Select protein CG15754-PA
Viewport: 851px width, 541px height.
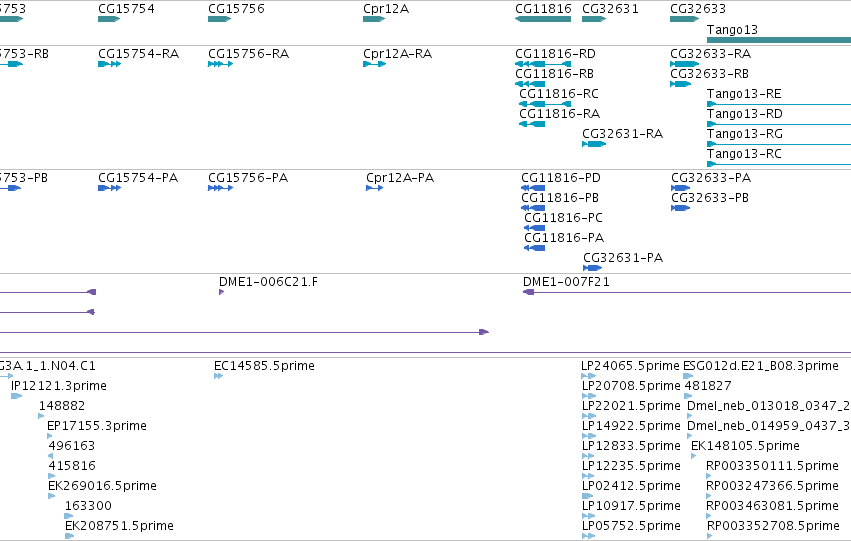138,178
